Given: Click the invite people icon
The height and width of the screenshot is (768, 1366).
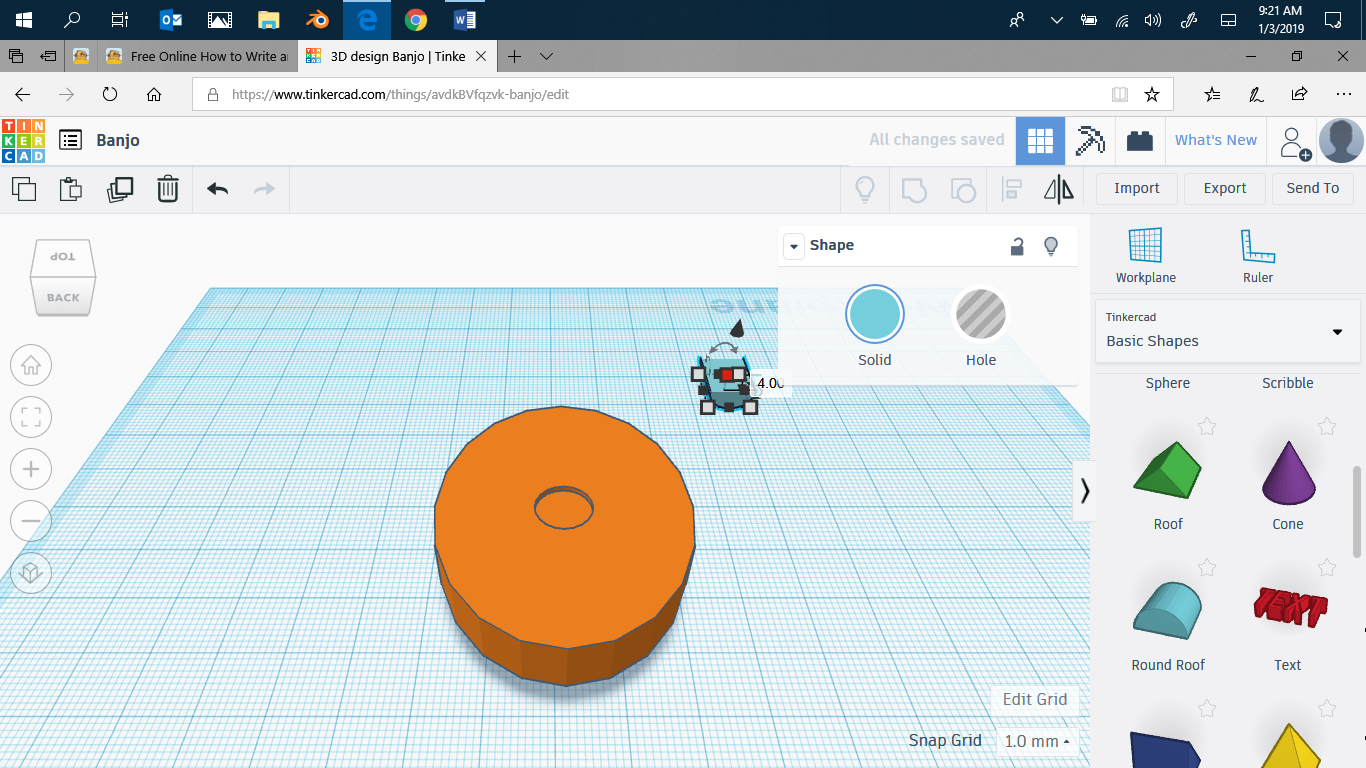Looking at the screenshot, I should 1295,143.
